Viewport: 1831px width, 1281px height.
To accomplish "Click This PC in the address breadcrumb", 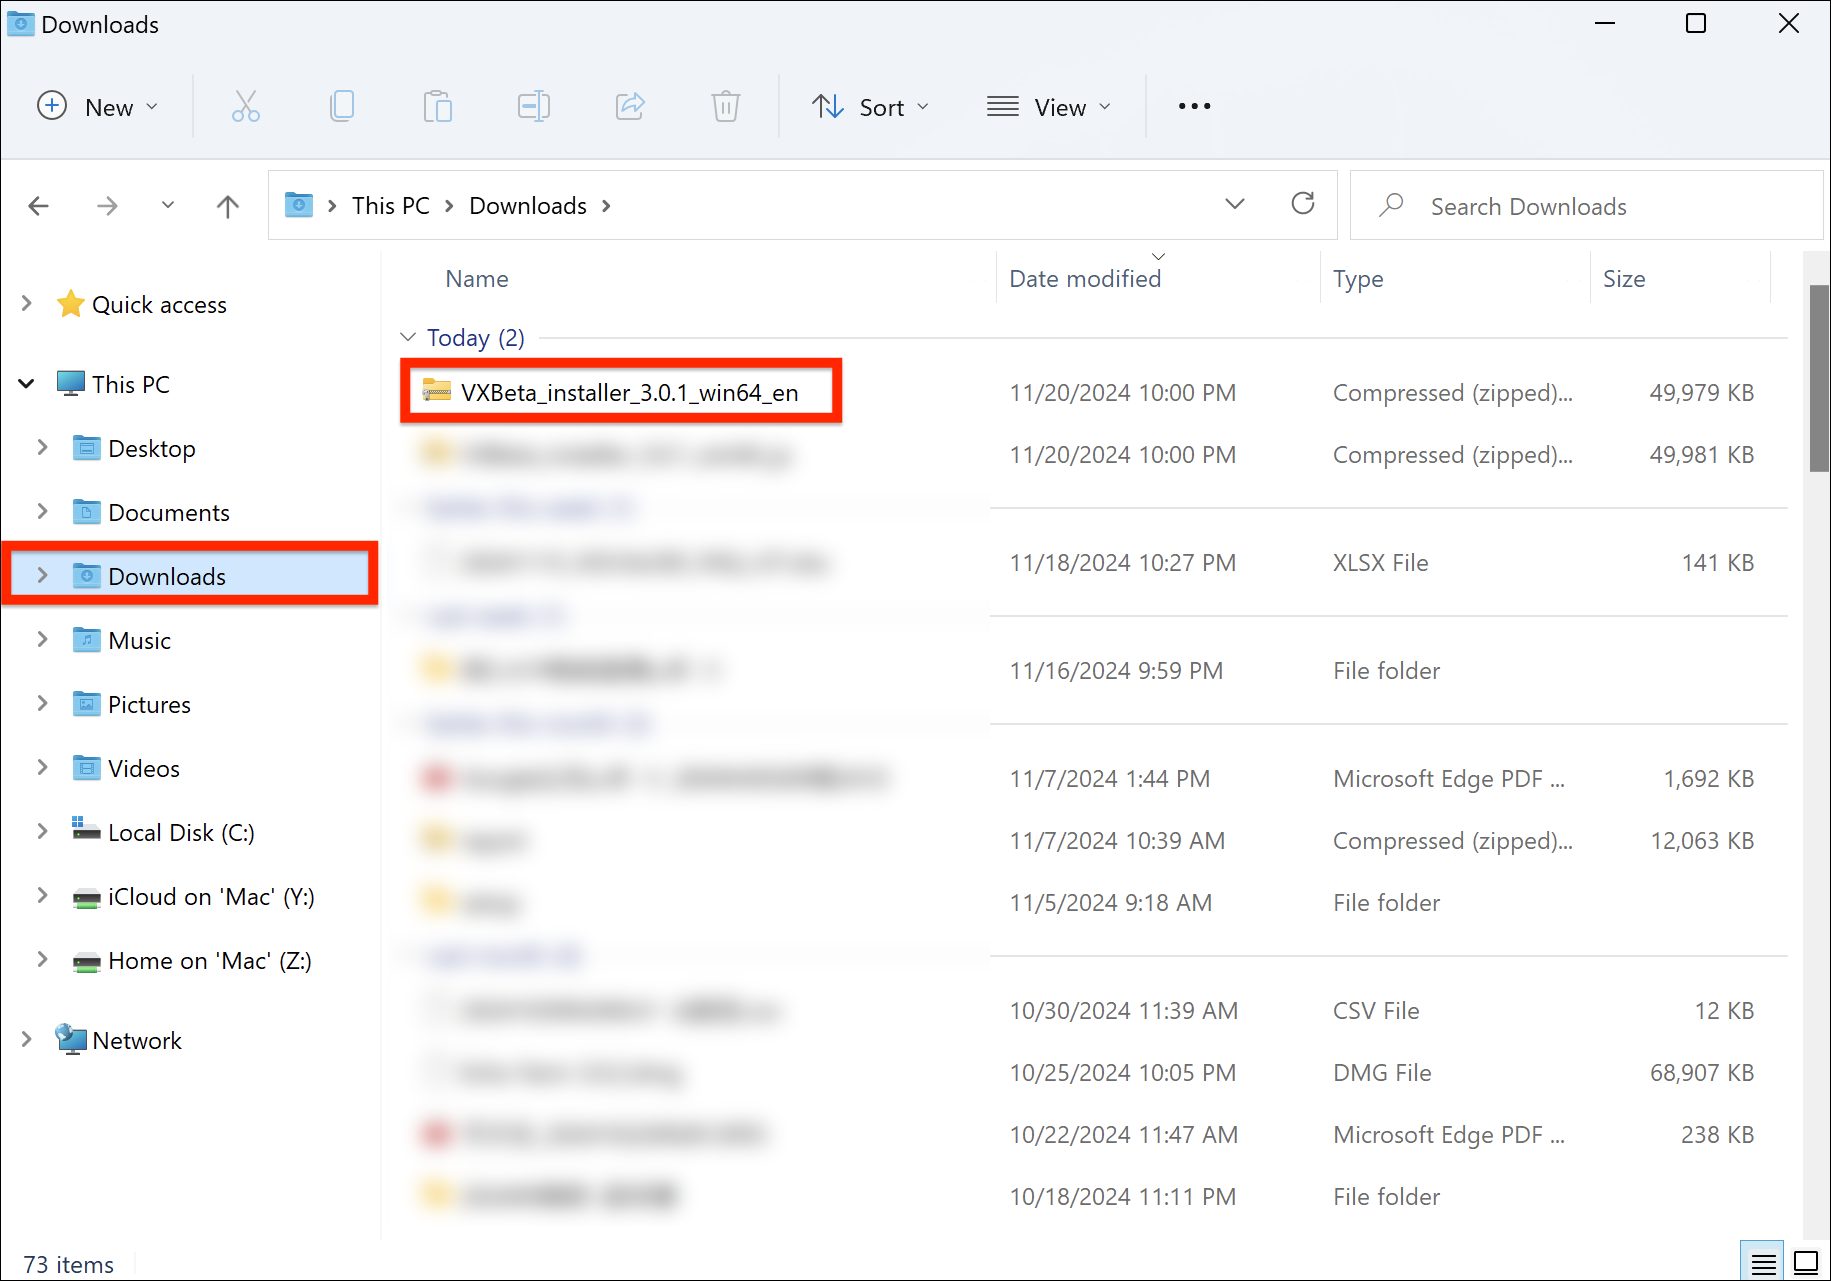I will (x=390, y=206).
